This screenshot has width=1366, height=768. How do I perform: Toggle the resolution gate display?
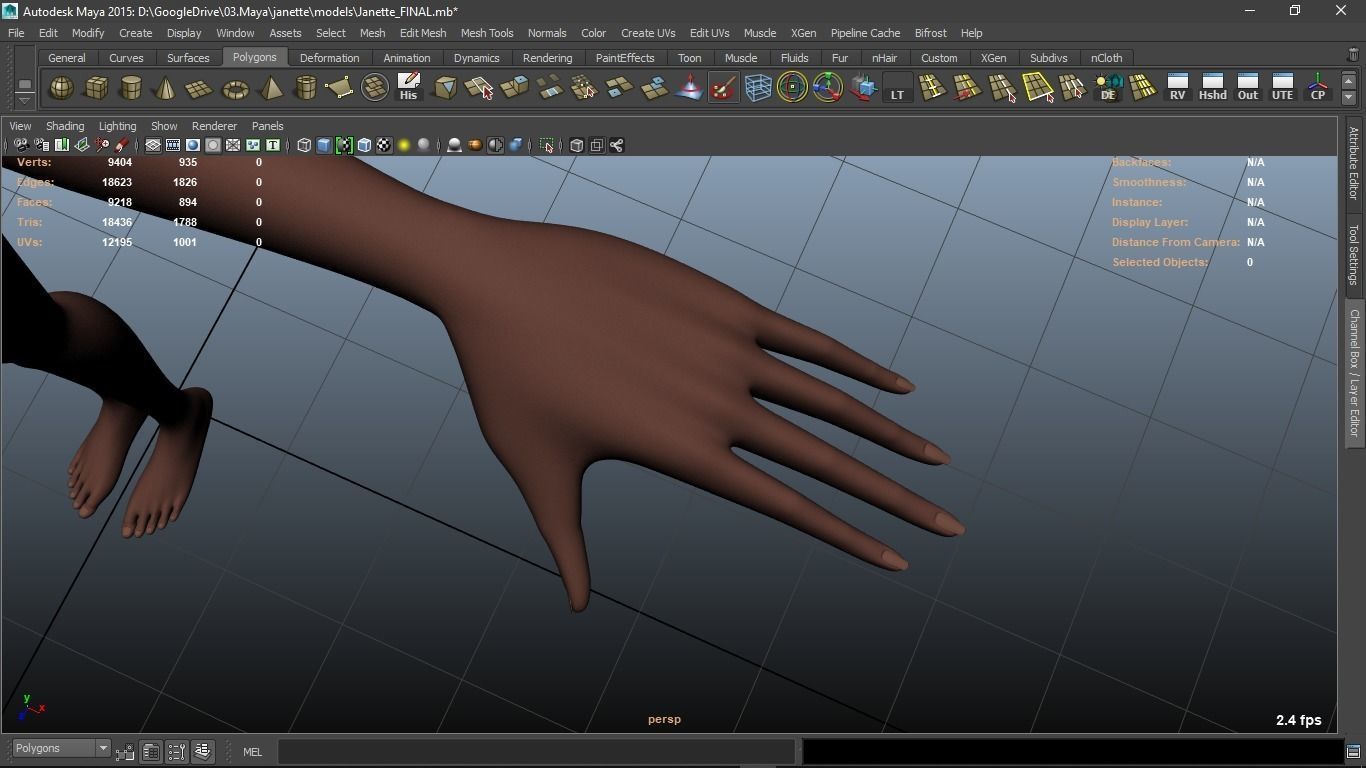pos(193,146)
